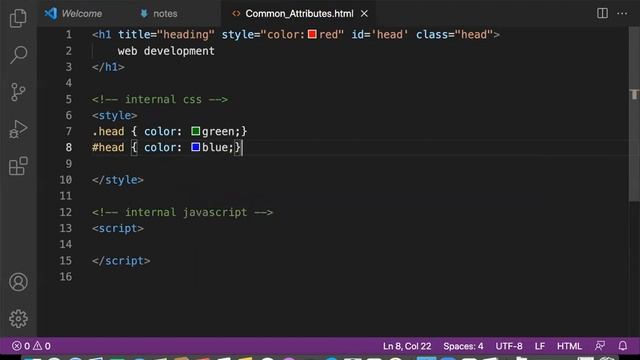
Task: Change indentation via Spaces: 4
Action: coord(463,346)
